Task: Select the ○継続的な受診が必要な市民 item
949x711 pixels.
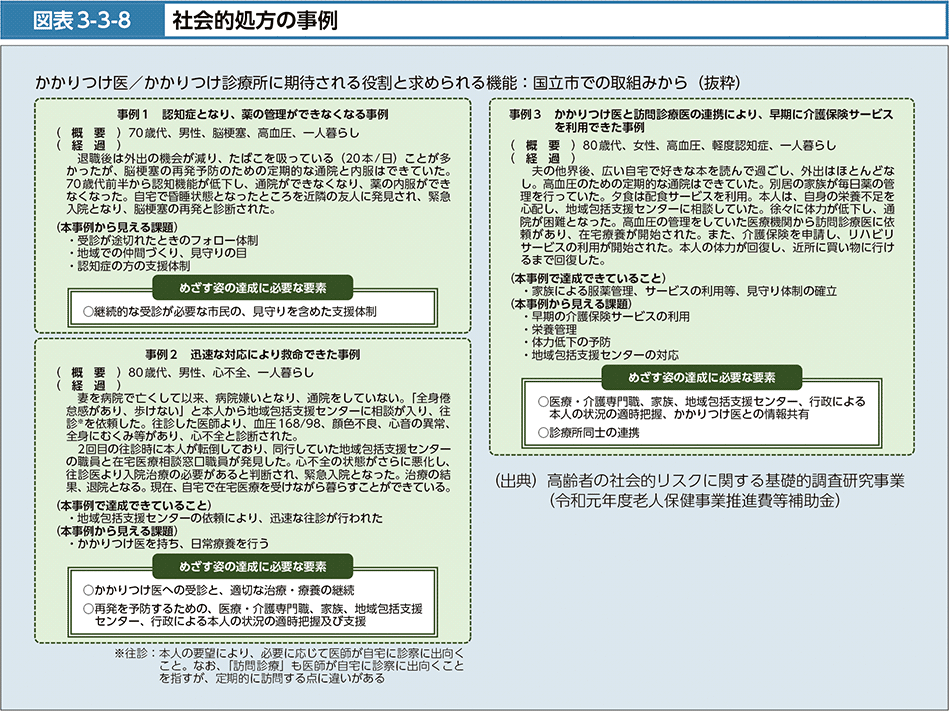Action: click(x=230, y=312)
